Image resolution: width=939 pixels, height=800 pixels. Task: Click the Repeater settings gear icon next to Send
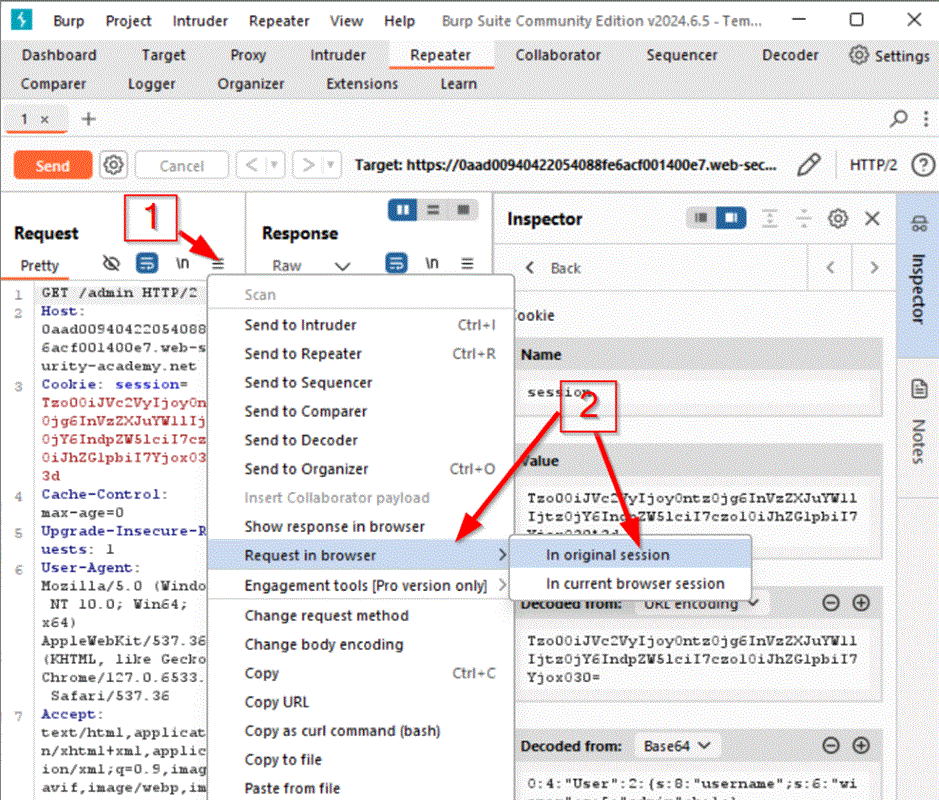pos(114,165)
